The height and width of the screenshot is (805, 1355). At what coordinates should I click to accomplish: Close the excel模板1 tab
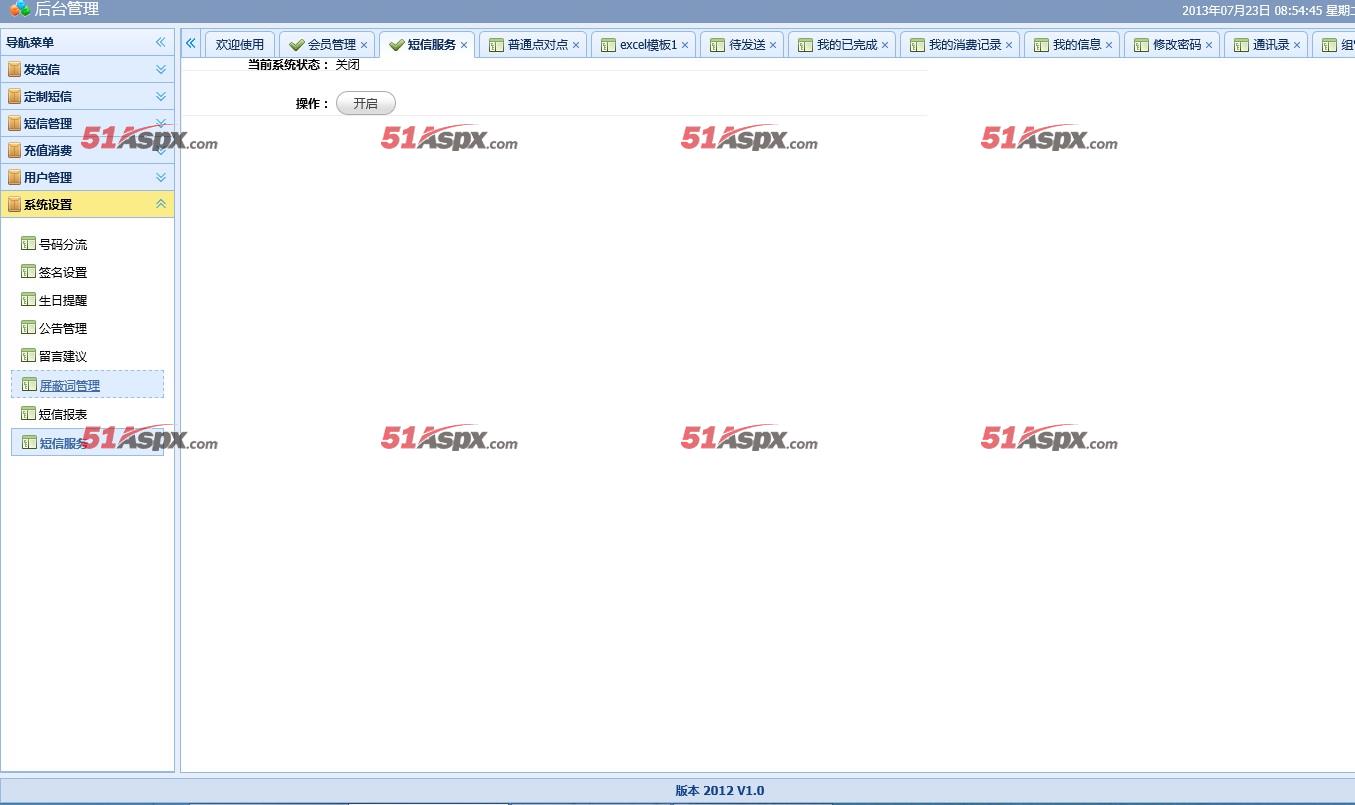[x=685, y=45]
